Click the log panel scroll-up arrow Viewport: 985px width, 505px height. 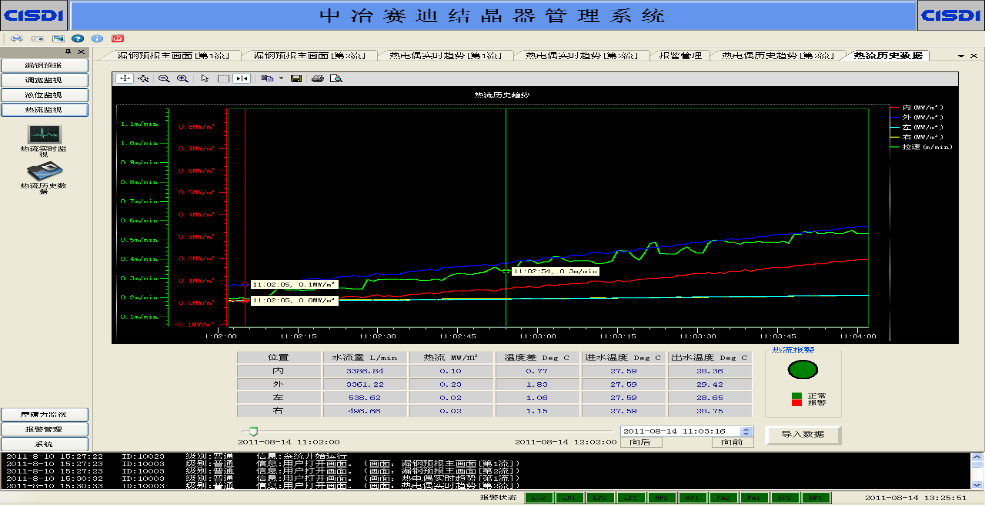coord(976,457)
